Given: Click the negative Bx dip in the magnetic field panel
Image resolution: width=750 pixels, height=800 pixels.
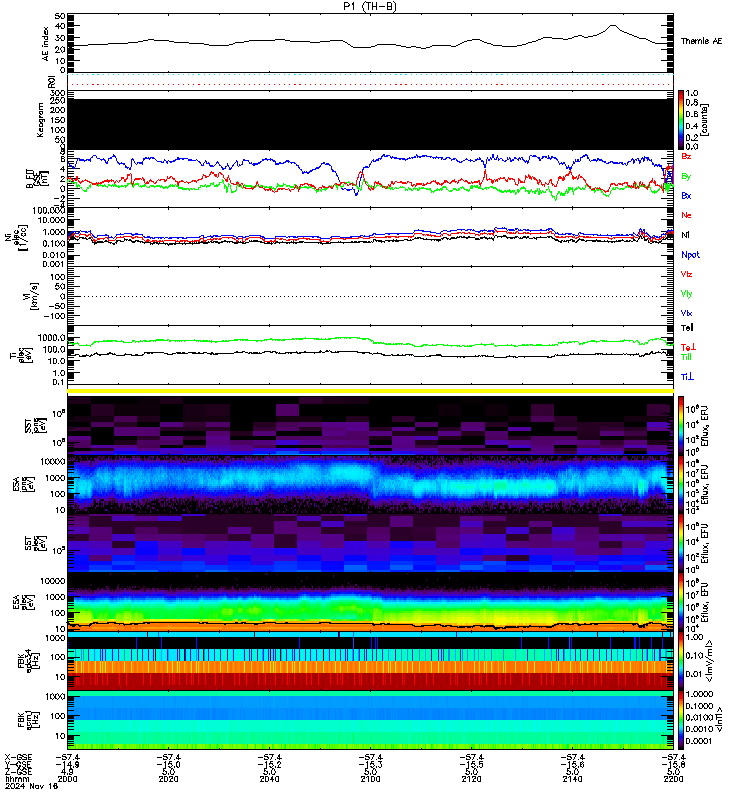Looking at the screenshot, I should pos(356,192).
